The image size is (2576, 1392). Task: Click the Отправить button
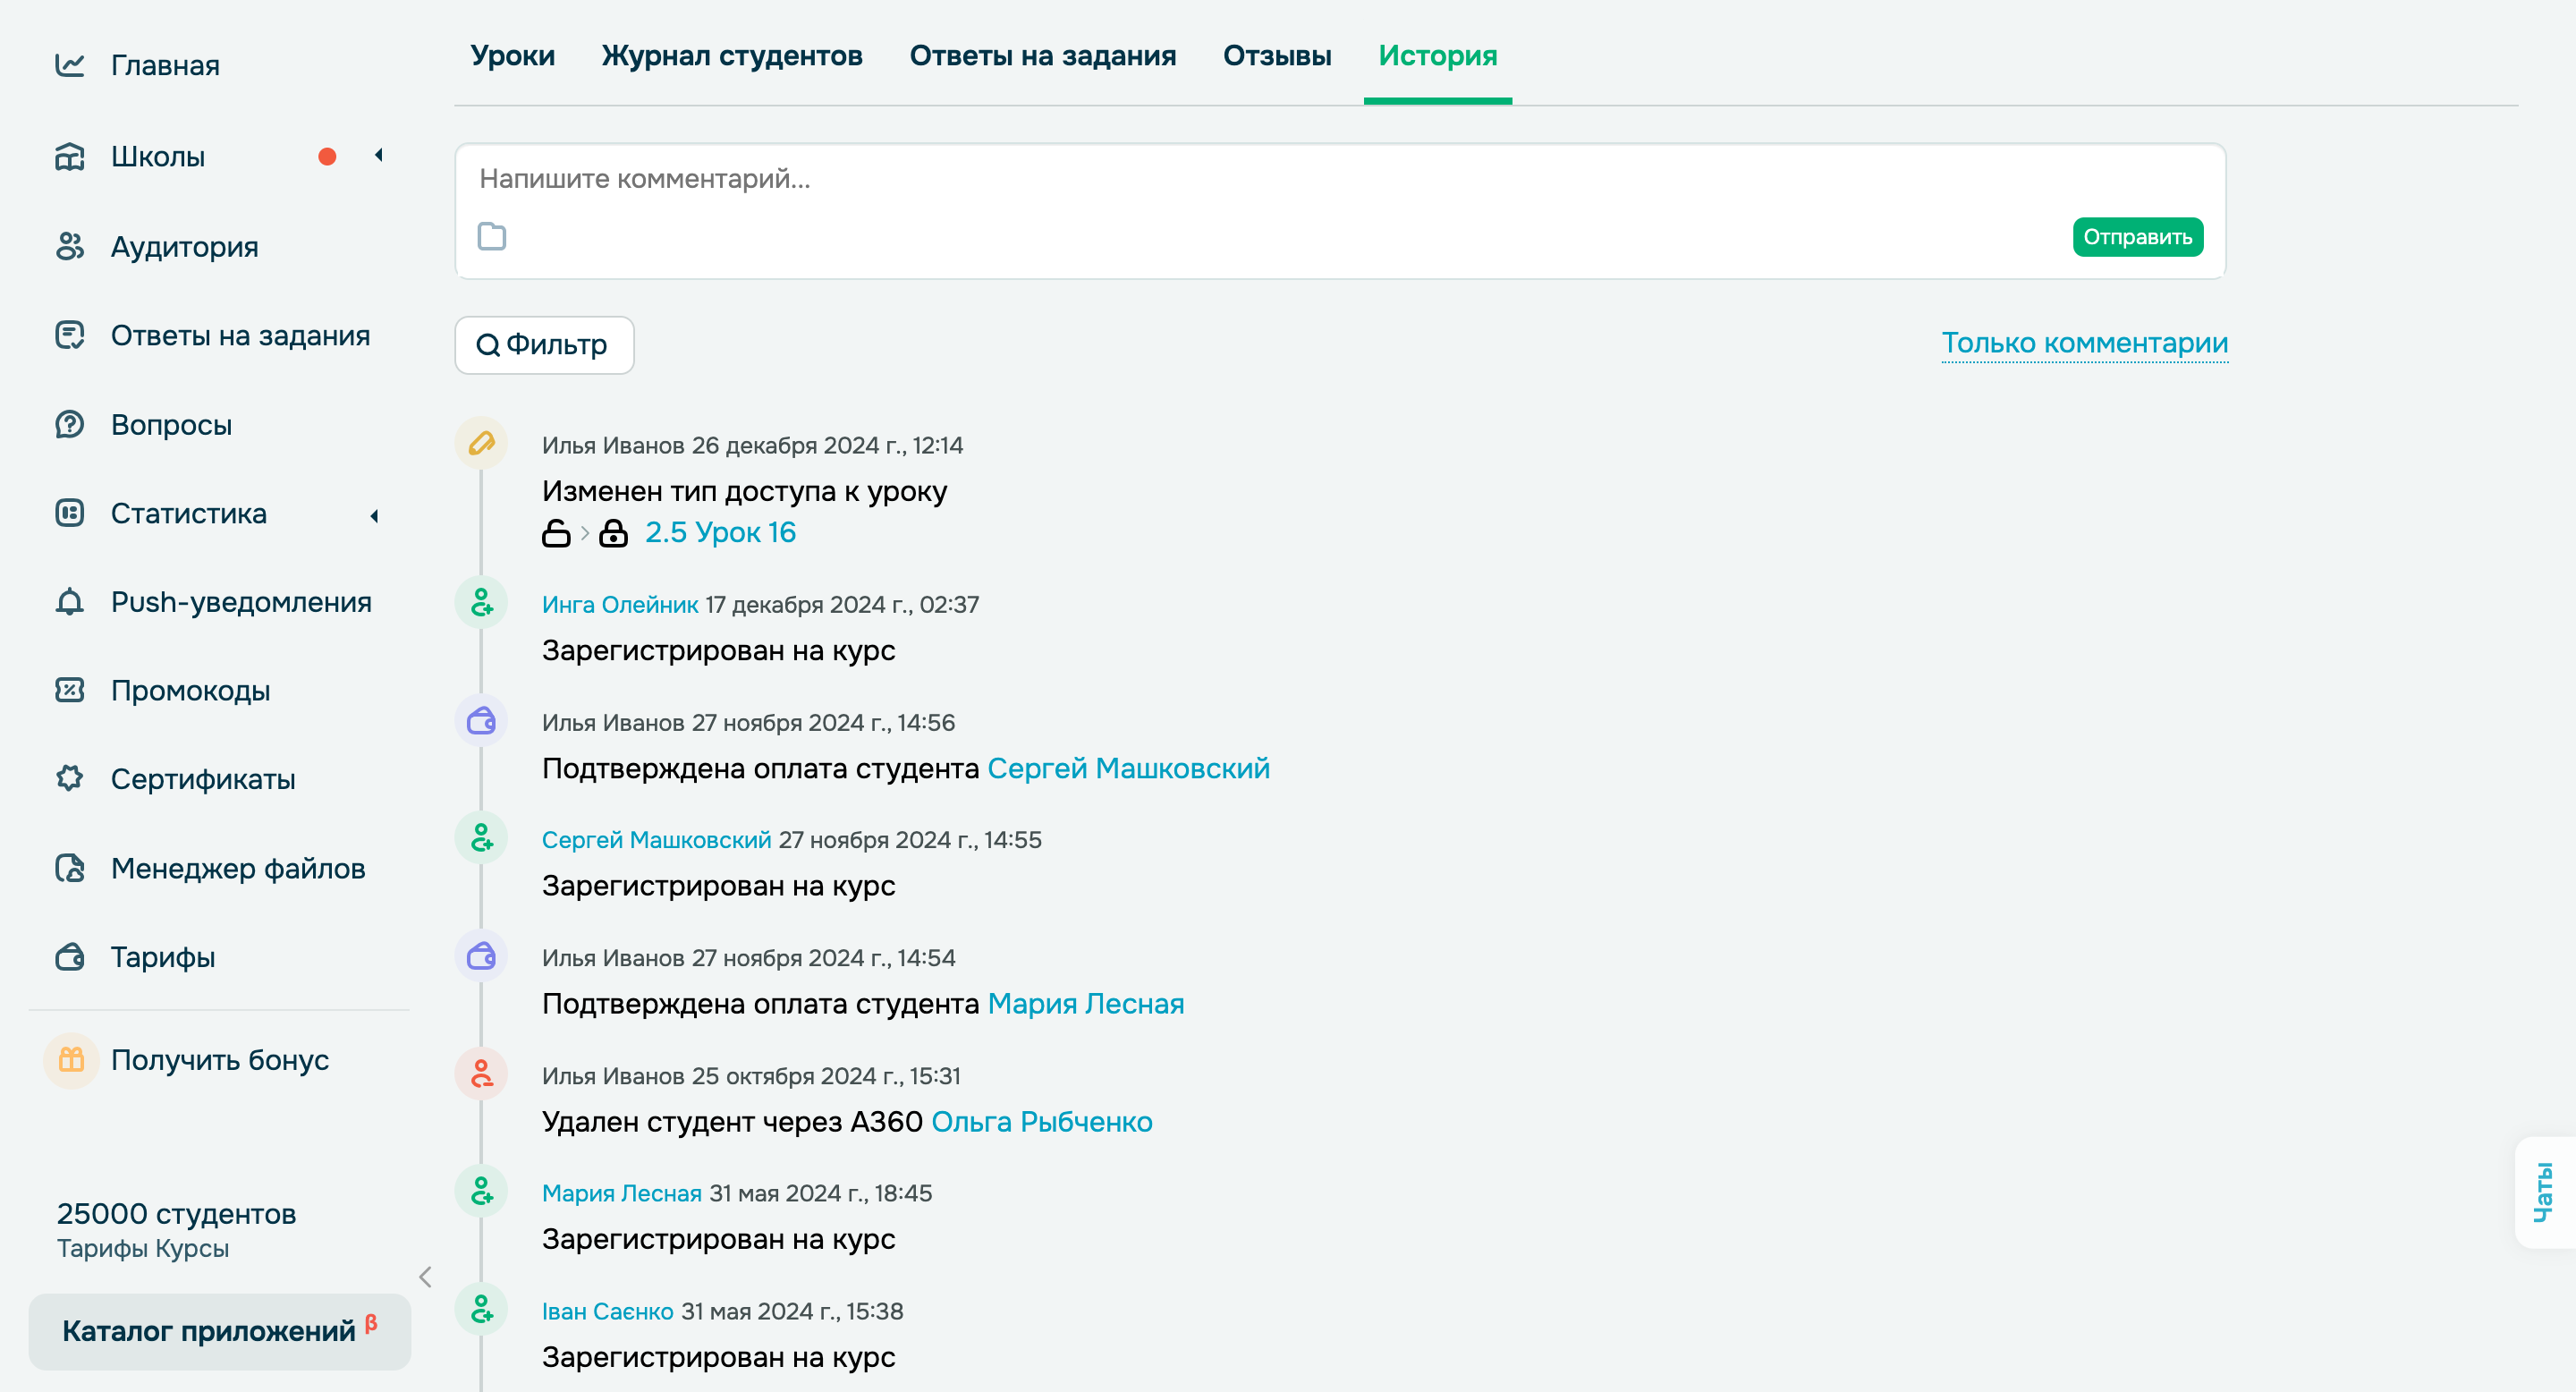(x=2137, y=237)
